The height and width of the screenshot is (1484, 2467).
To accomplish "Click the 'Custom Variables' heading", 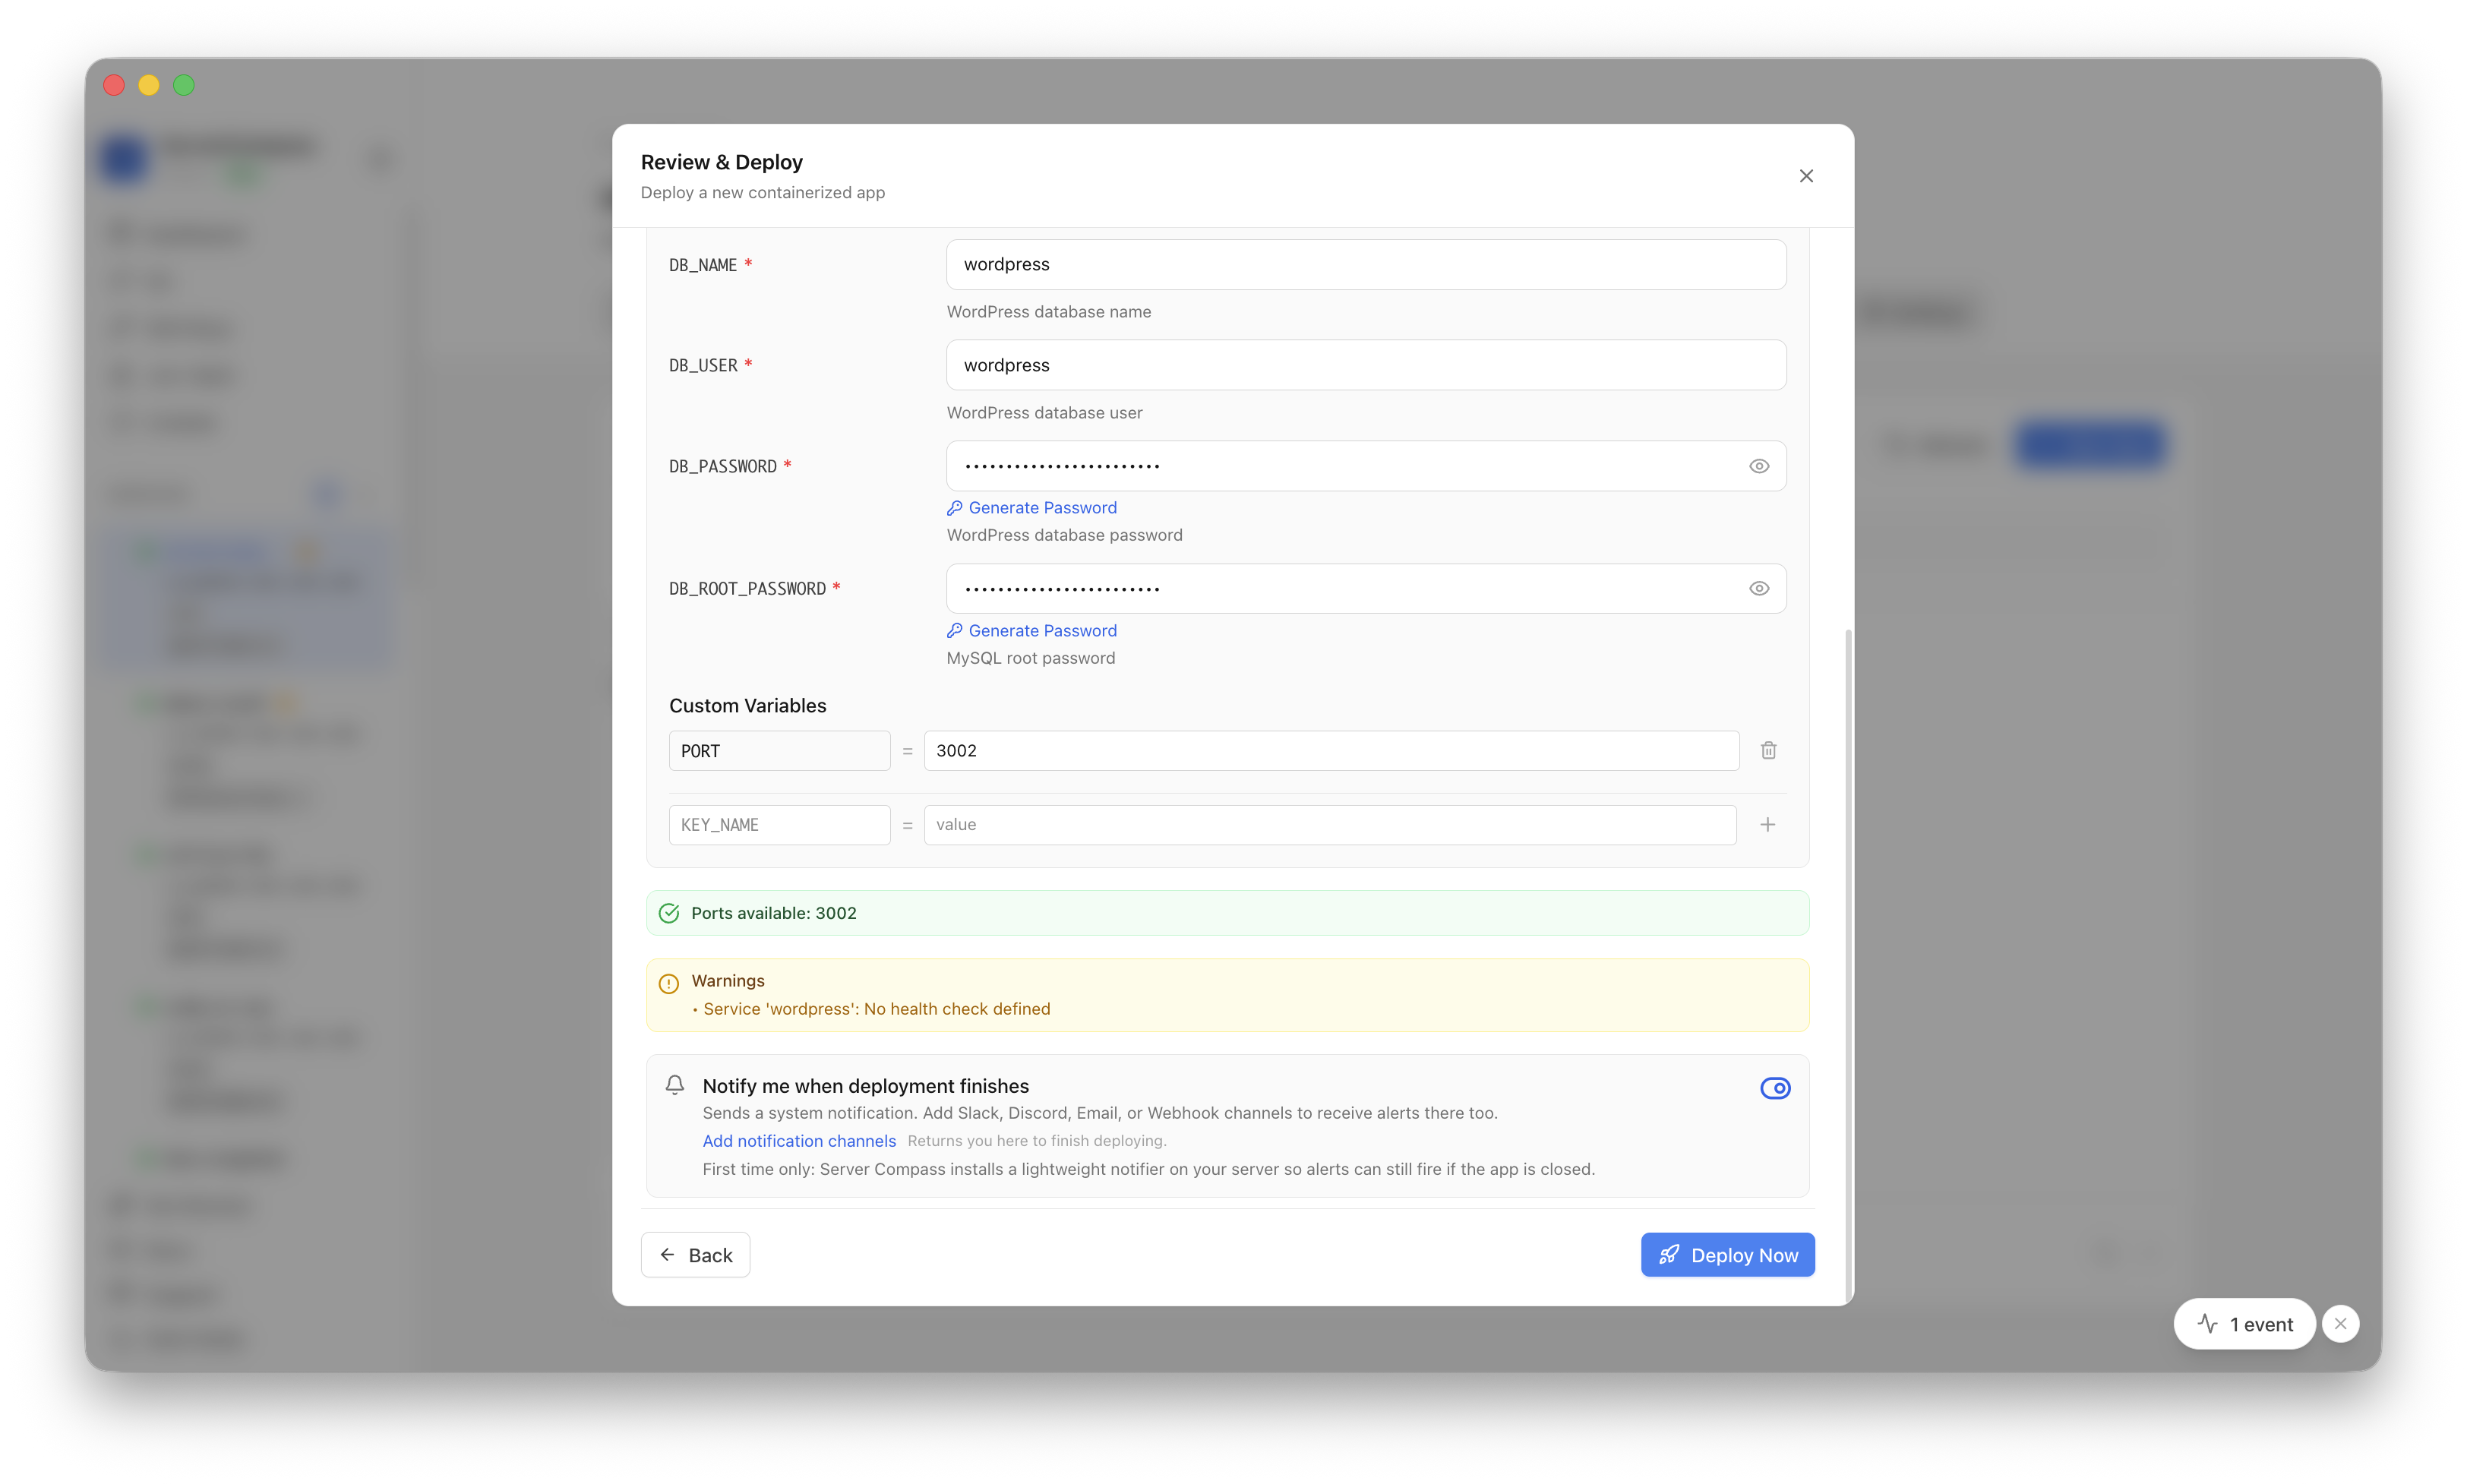I will (x=748, y=706).
